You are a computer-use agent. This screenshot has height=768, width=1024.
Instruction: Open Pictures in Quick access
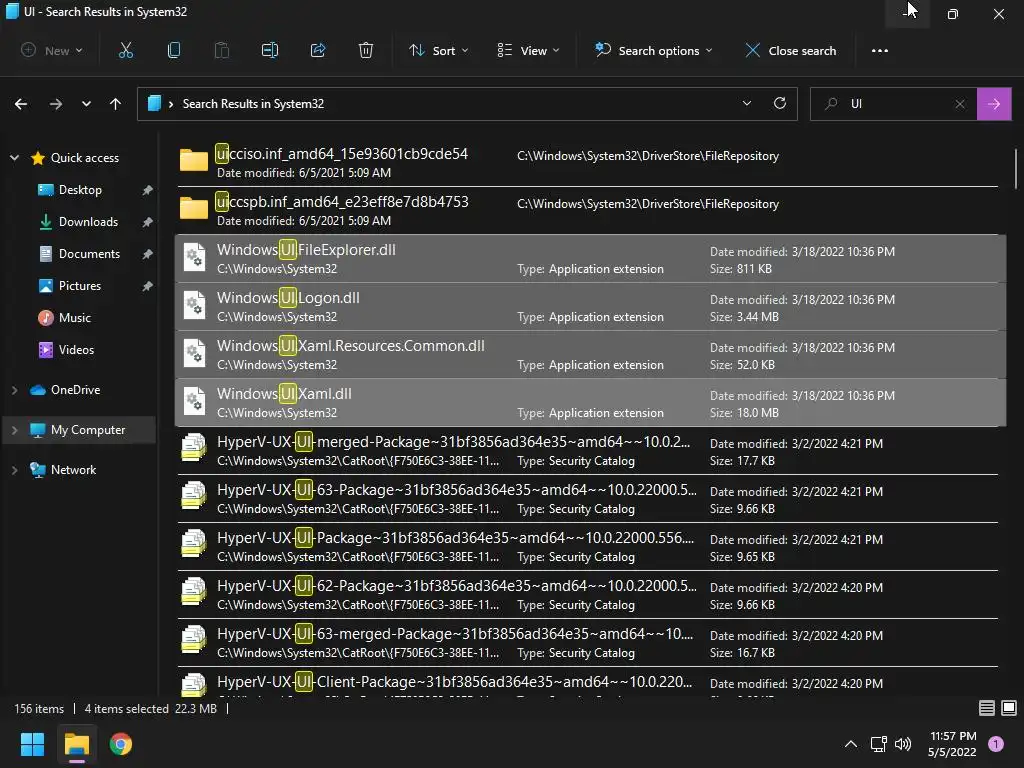(x=79, y=285)
